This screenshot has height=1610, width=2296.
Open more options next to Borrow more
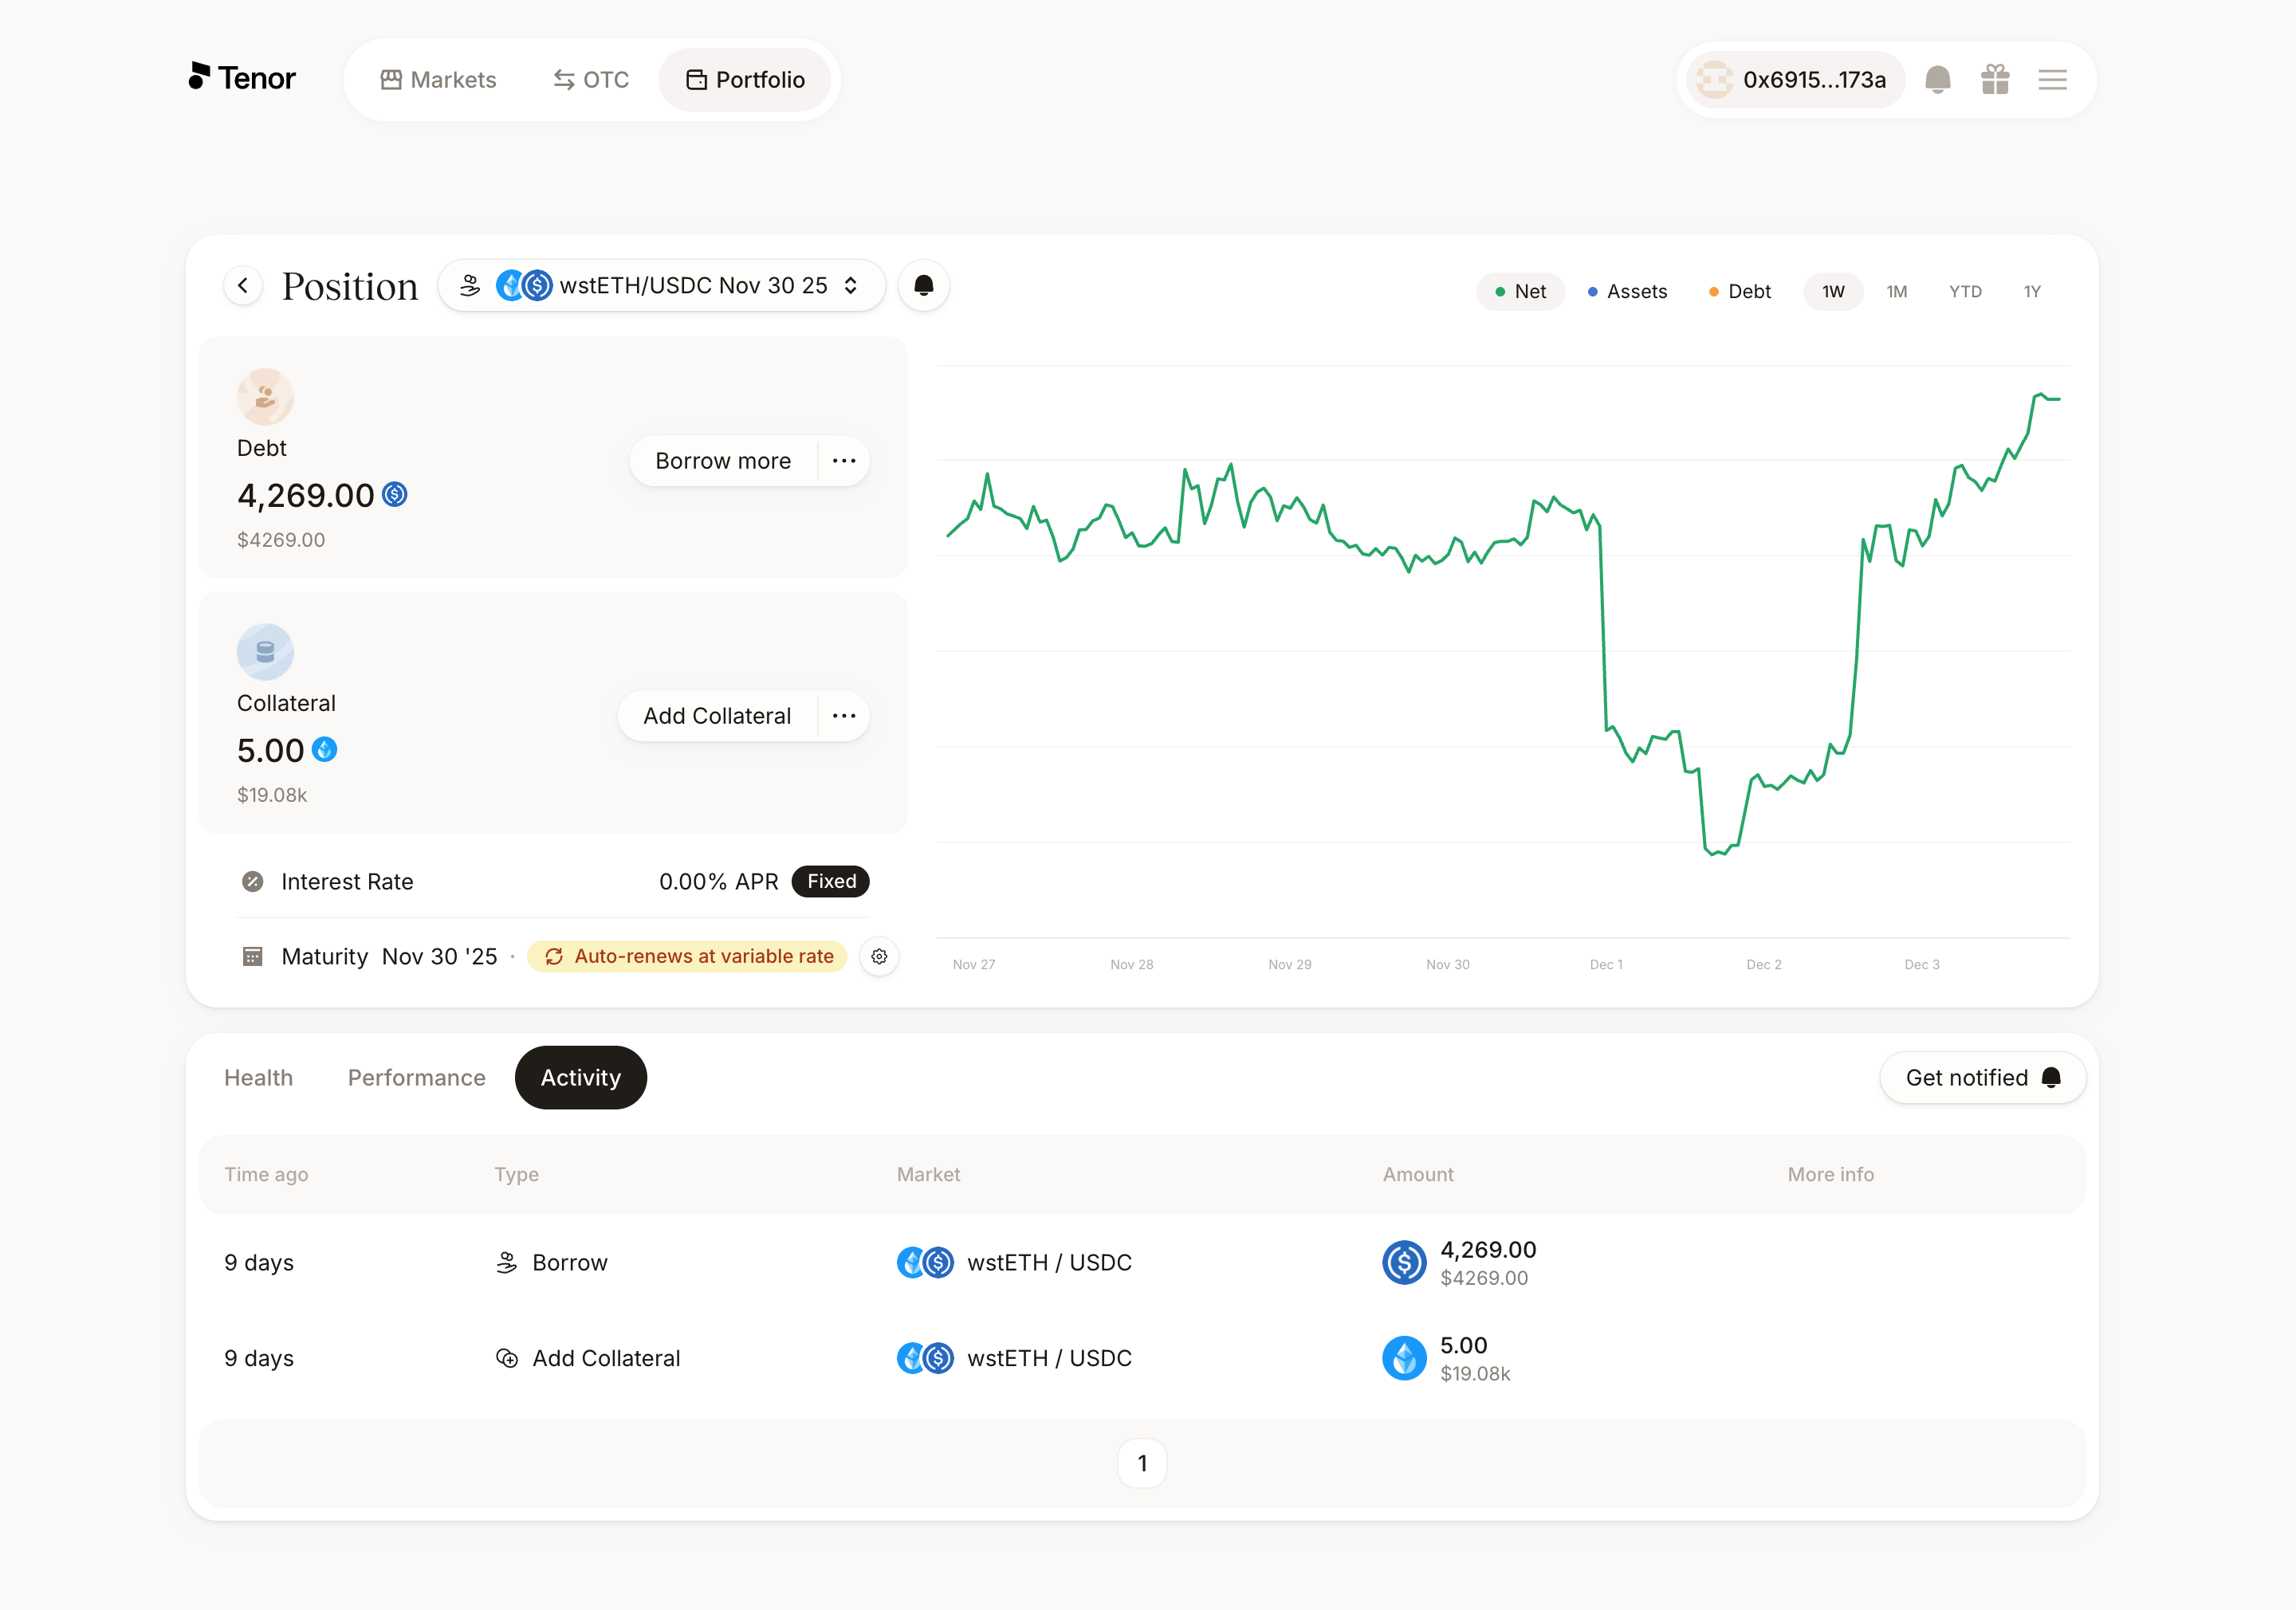844,461
